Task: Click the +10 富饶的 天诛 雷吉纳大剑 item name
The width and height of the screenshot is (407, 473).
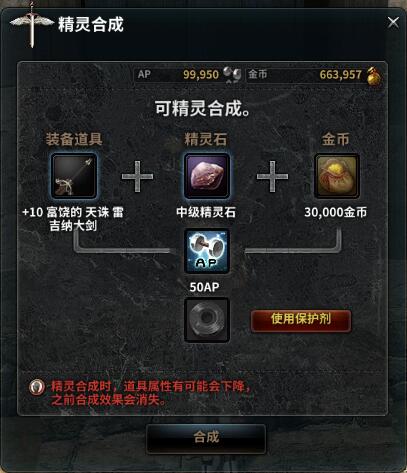Action: click(x=73, y=219)
